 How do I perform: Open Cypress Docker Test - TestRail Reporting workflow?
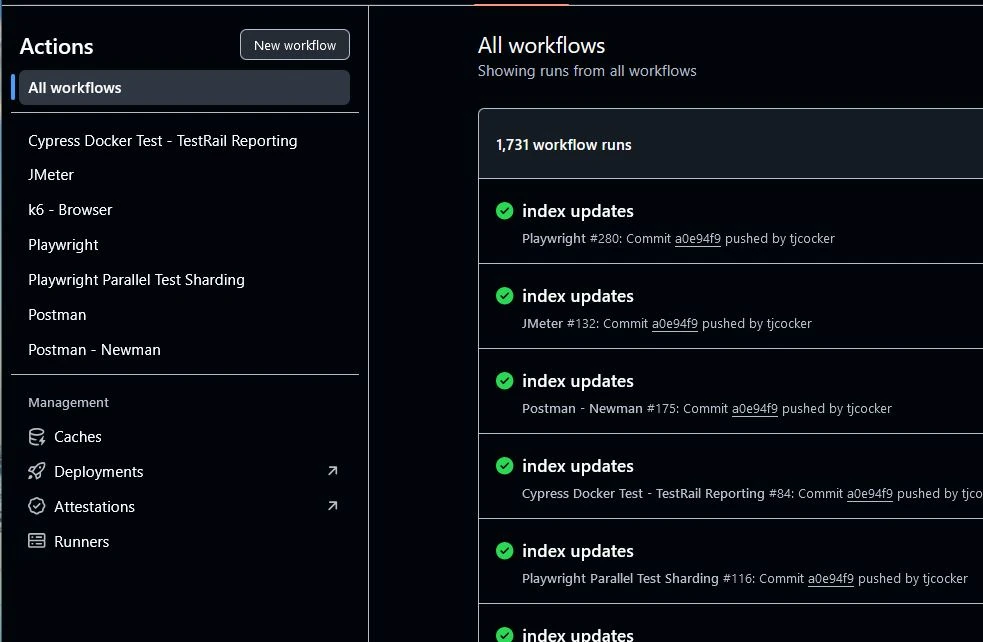pos(163,141)
